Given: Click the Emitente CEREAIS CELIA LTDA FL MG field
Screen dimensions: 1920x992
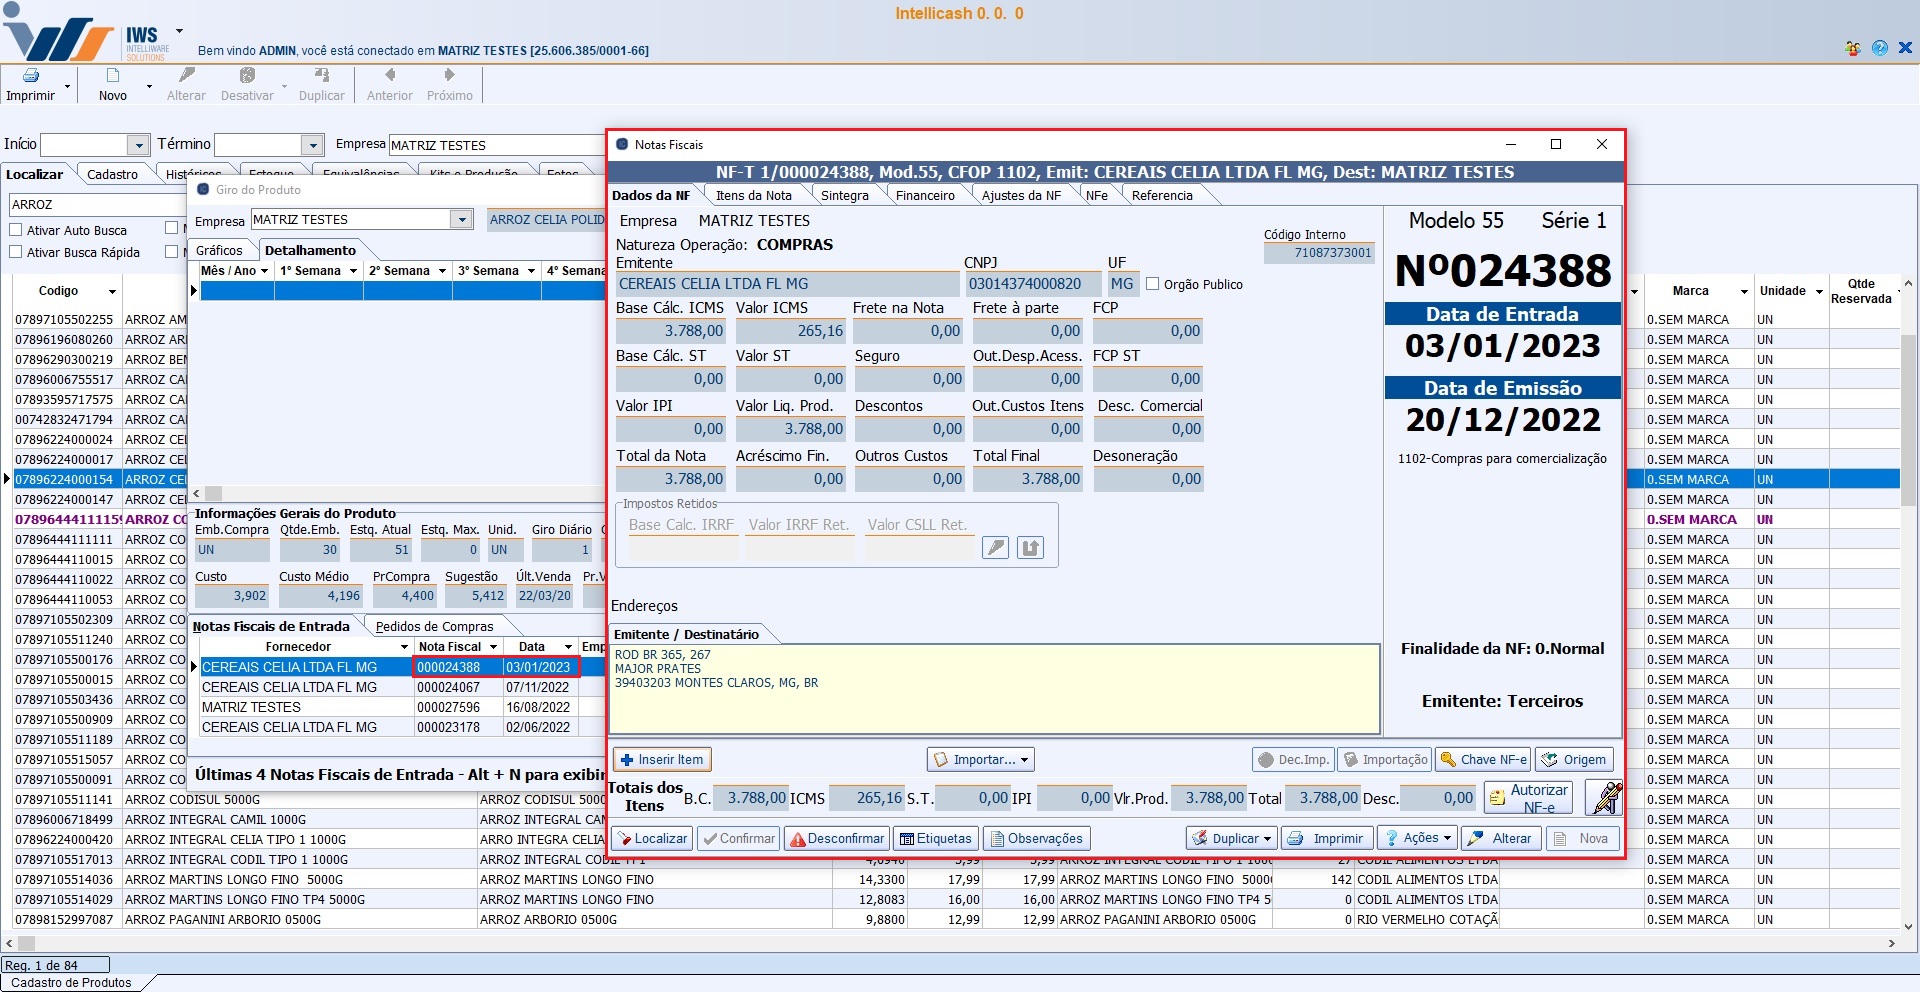Looking at the screenshot, I should [x=787, y=284].
